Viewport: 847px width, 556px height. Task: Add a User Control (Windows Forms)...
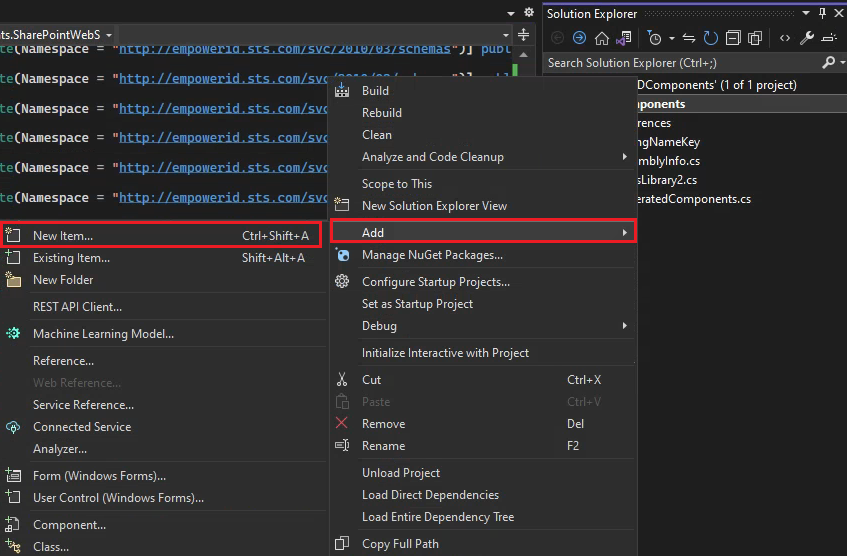162,498
